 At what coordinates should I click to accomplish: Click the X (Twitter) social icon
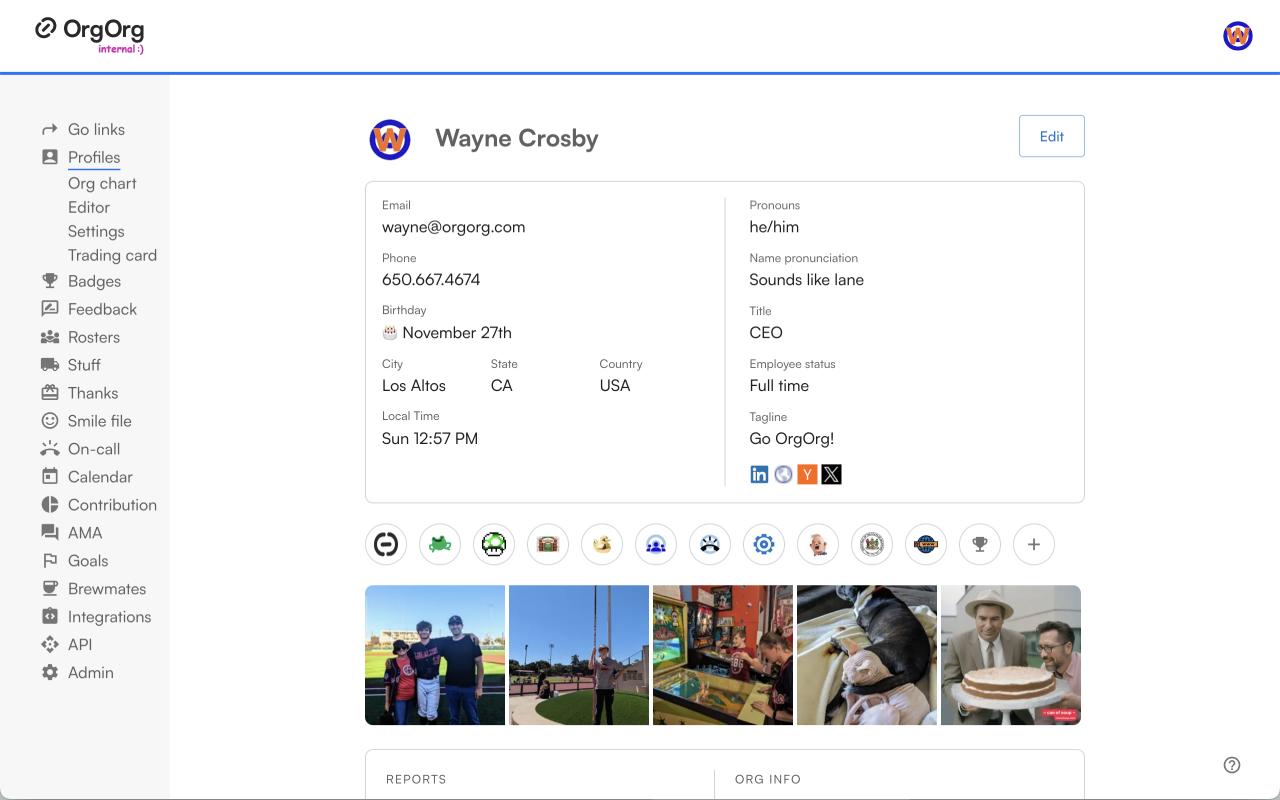[831, 474]
